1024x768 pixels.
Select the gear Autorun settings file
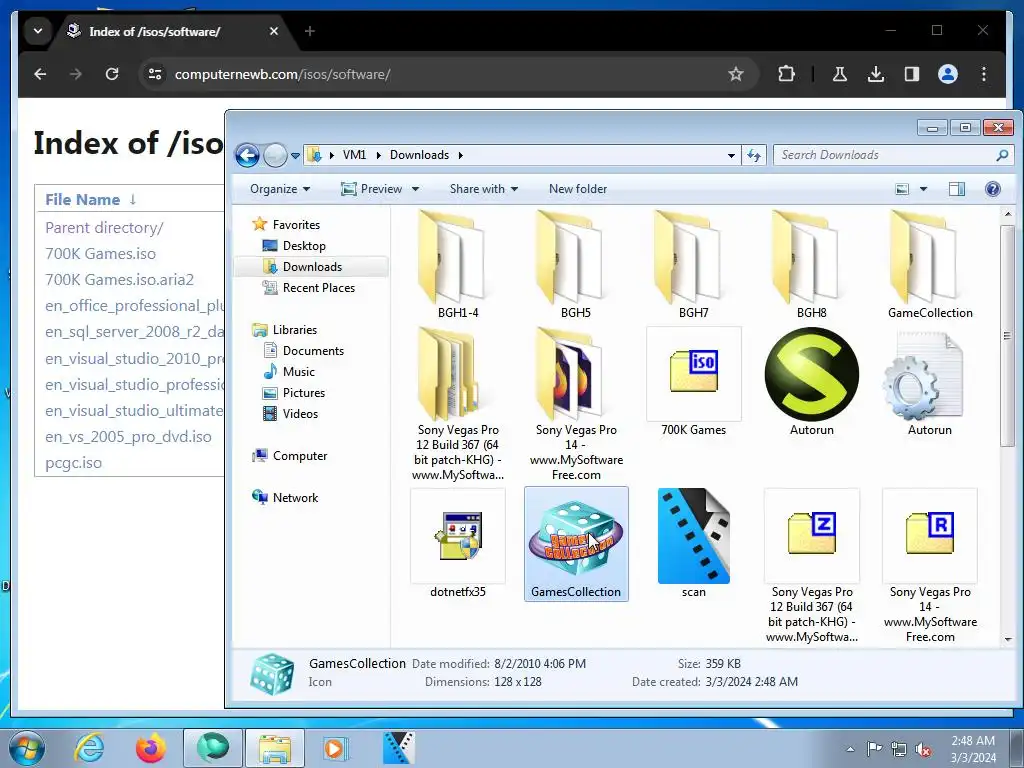coord(922,374)
